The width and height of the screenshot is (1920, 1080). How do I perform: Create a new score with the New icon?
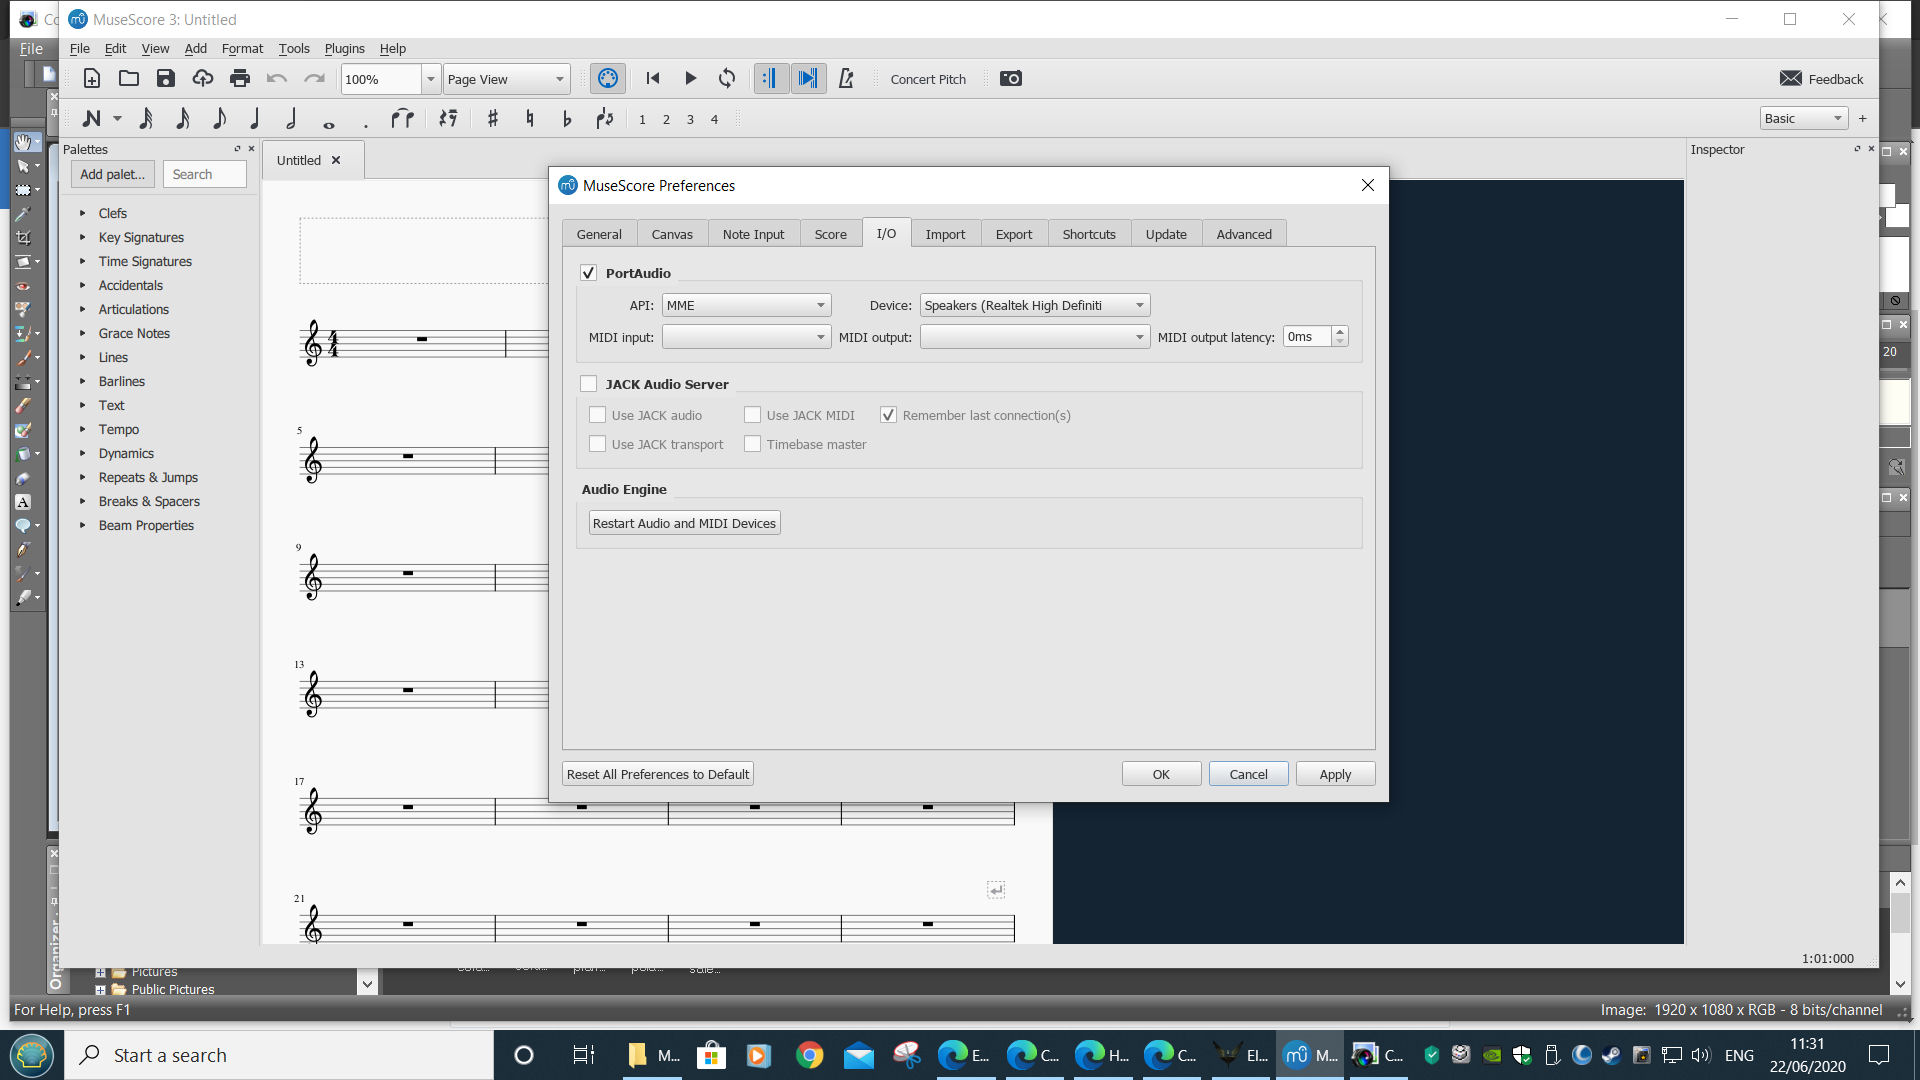point(91,79)
